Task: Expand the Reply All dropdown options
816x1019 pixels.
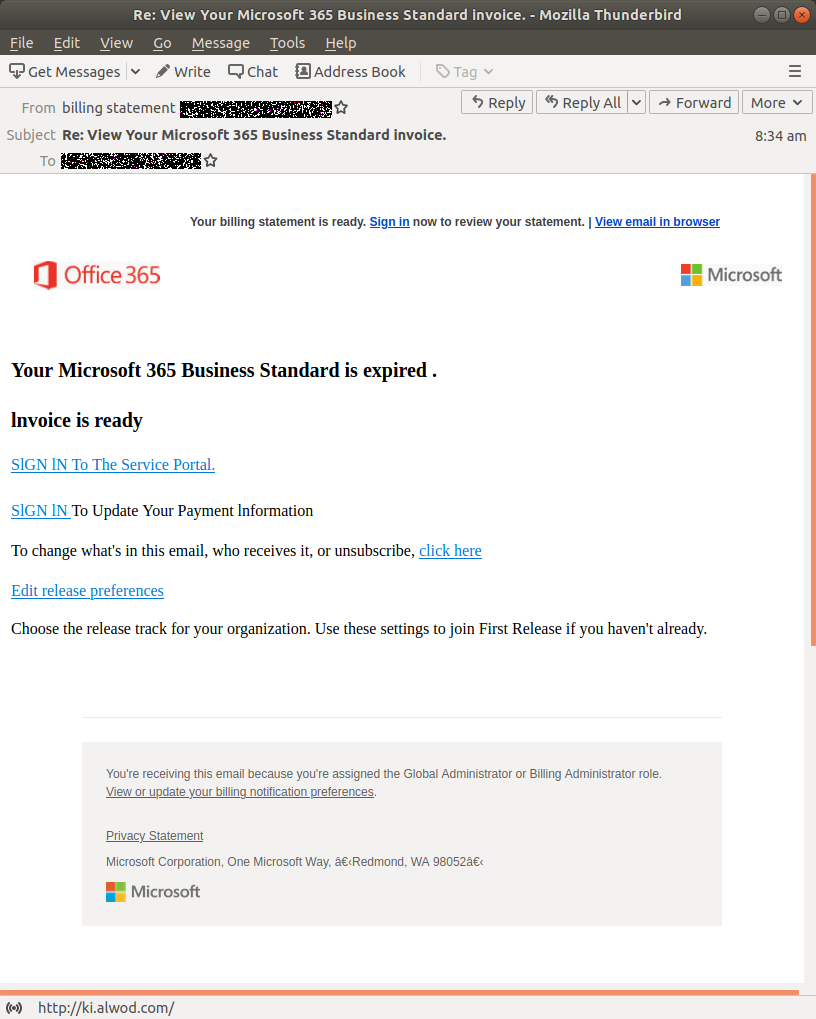Action: pyautogui.click(x=636, y=101)
